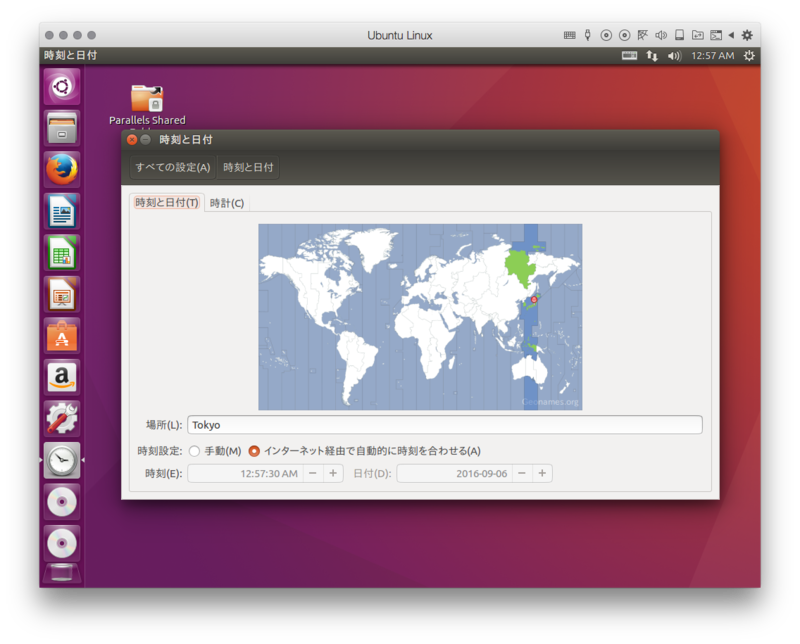Open the Amazon launcher icon
The image size is (800, 644).
[62, 378]
